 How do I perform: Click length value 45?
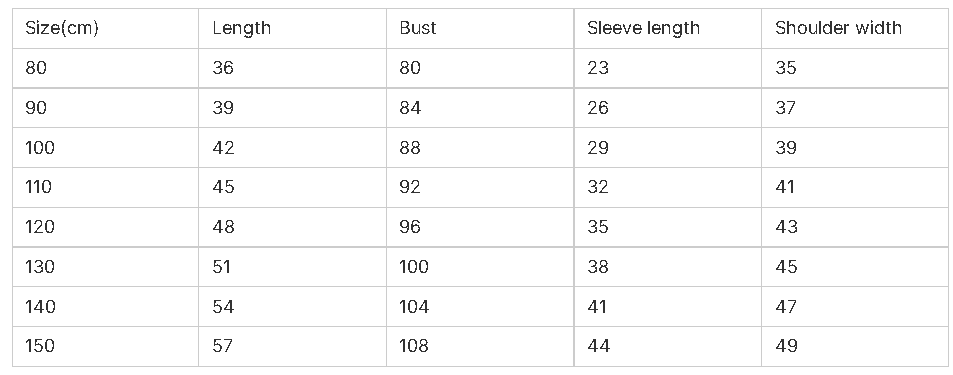292,187
